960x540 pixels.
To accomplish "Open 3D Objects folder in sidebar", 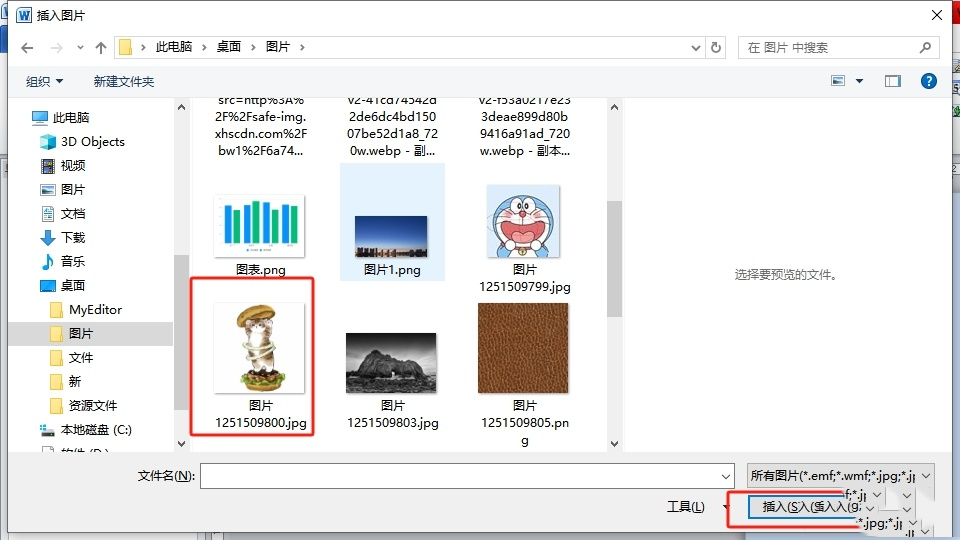I will 83,141.
